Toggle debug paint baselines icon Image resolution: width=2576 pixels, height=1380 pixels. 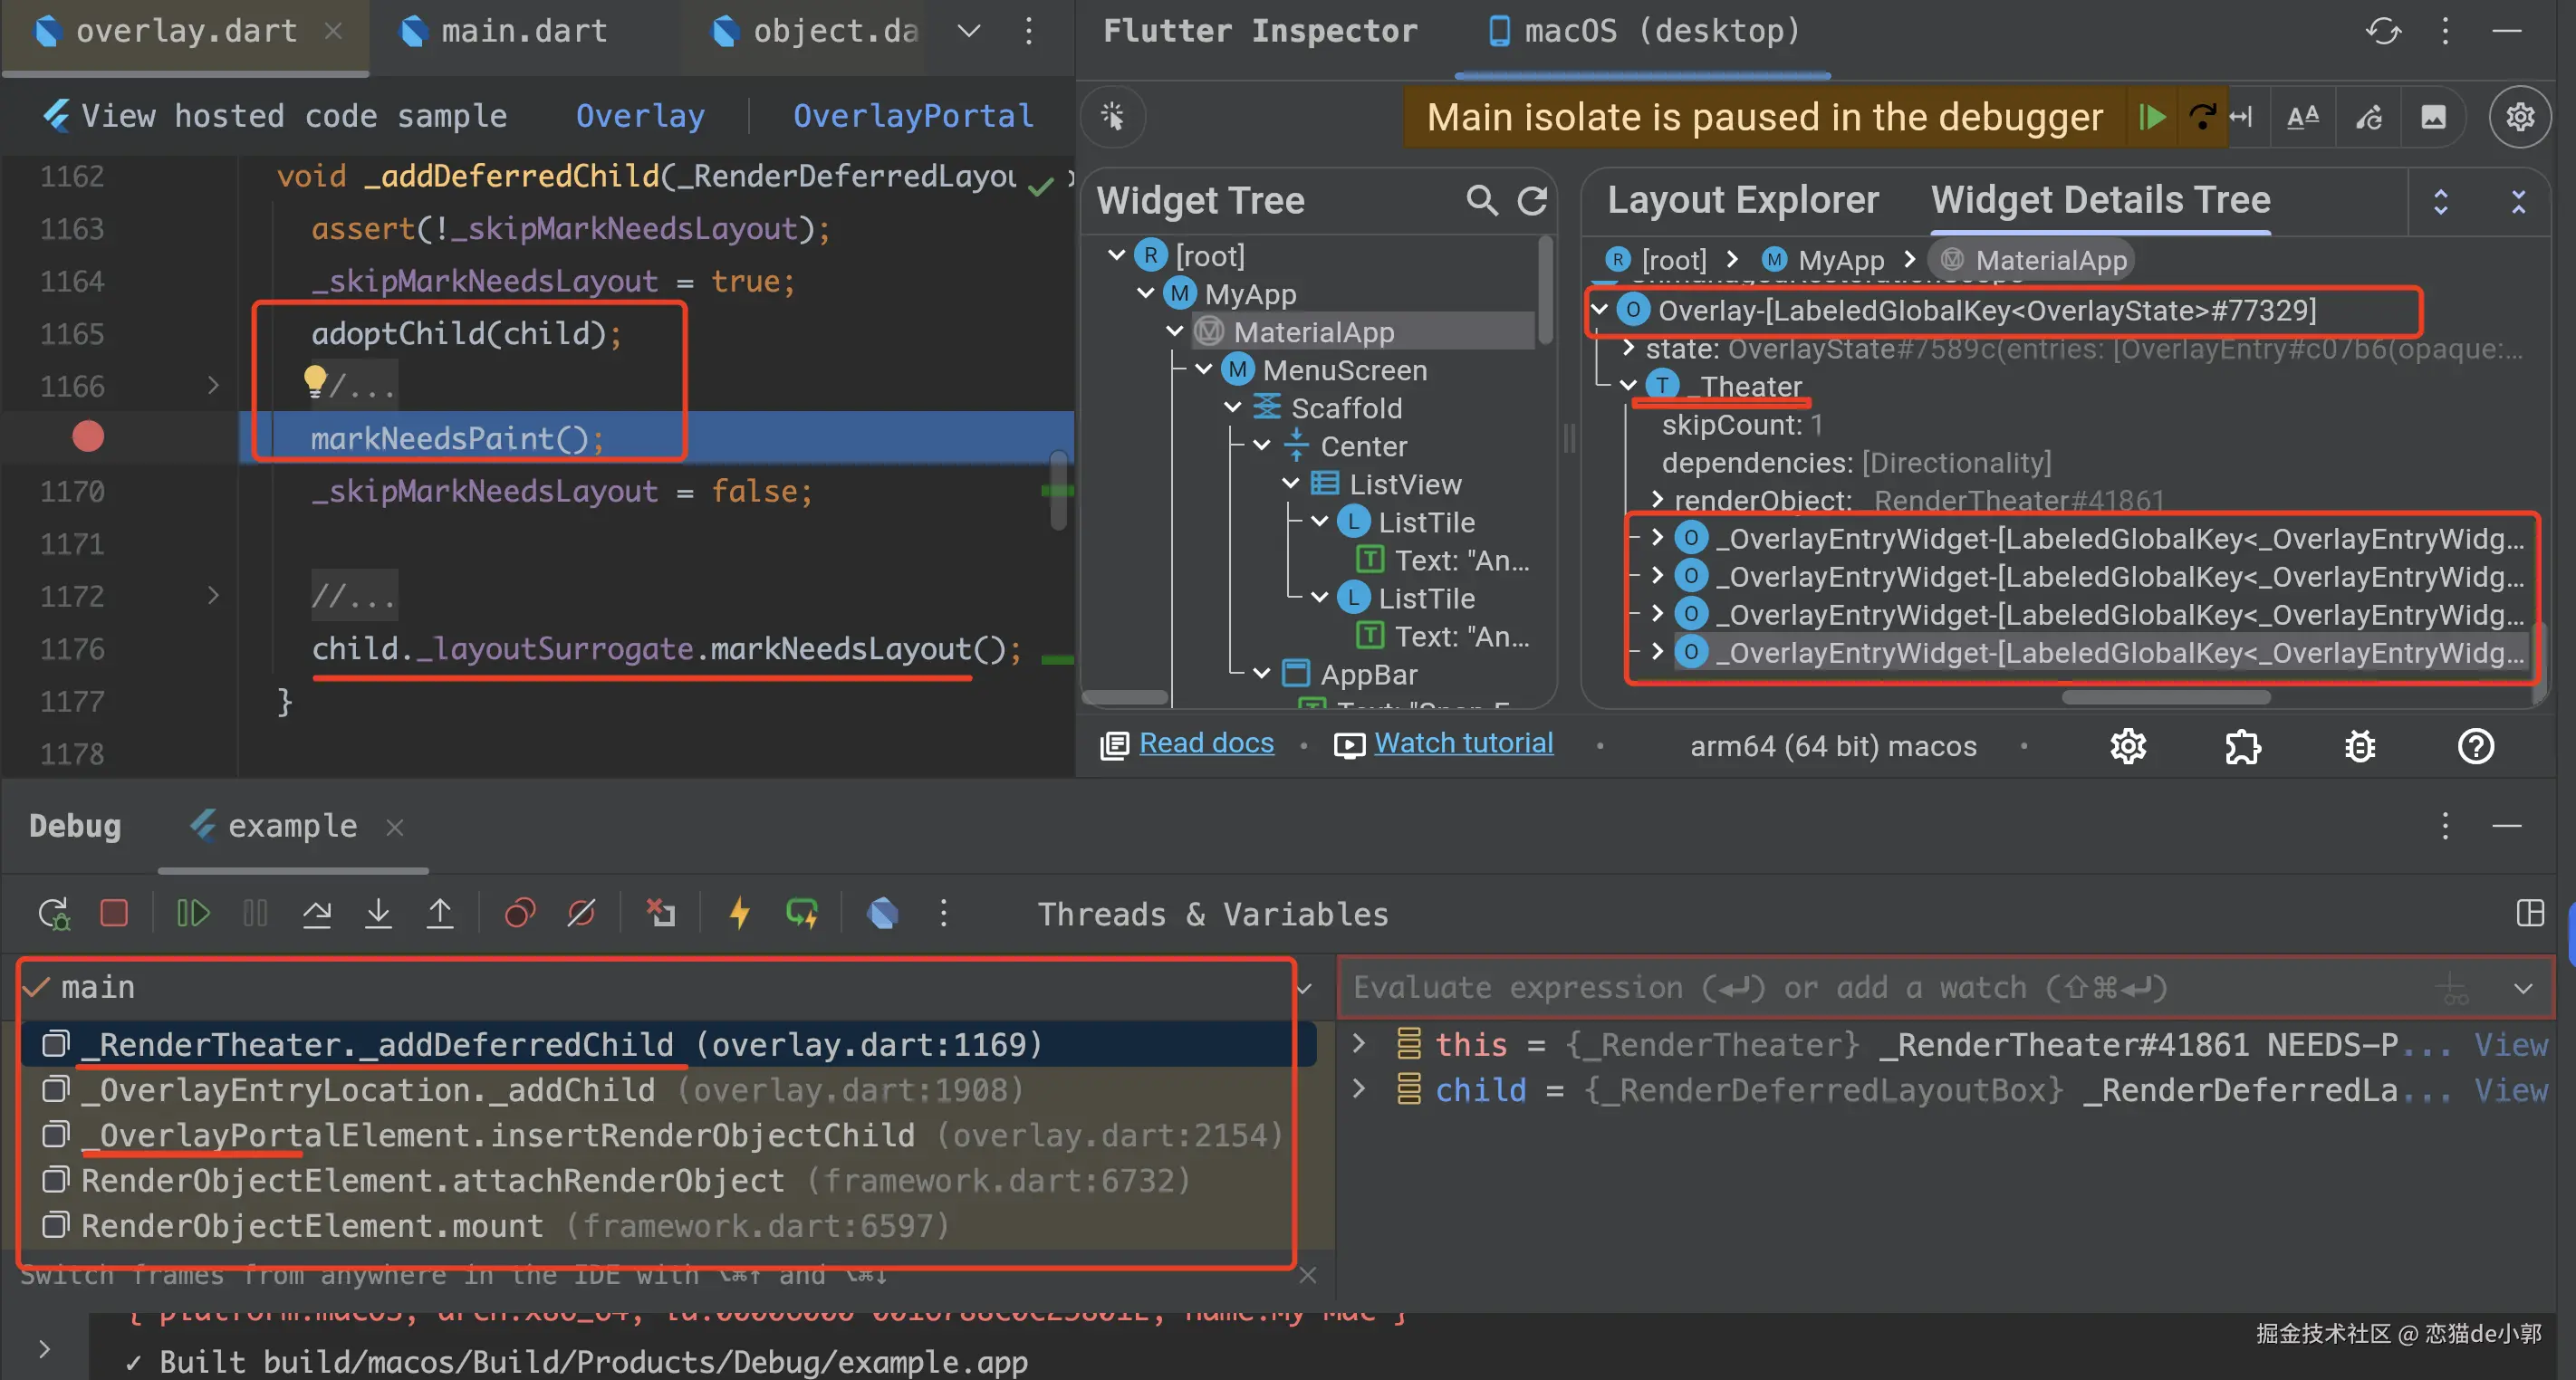[2302, 117]
